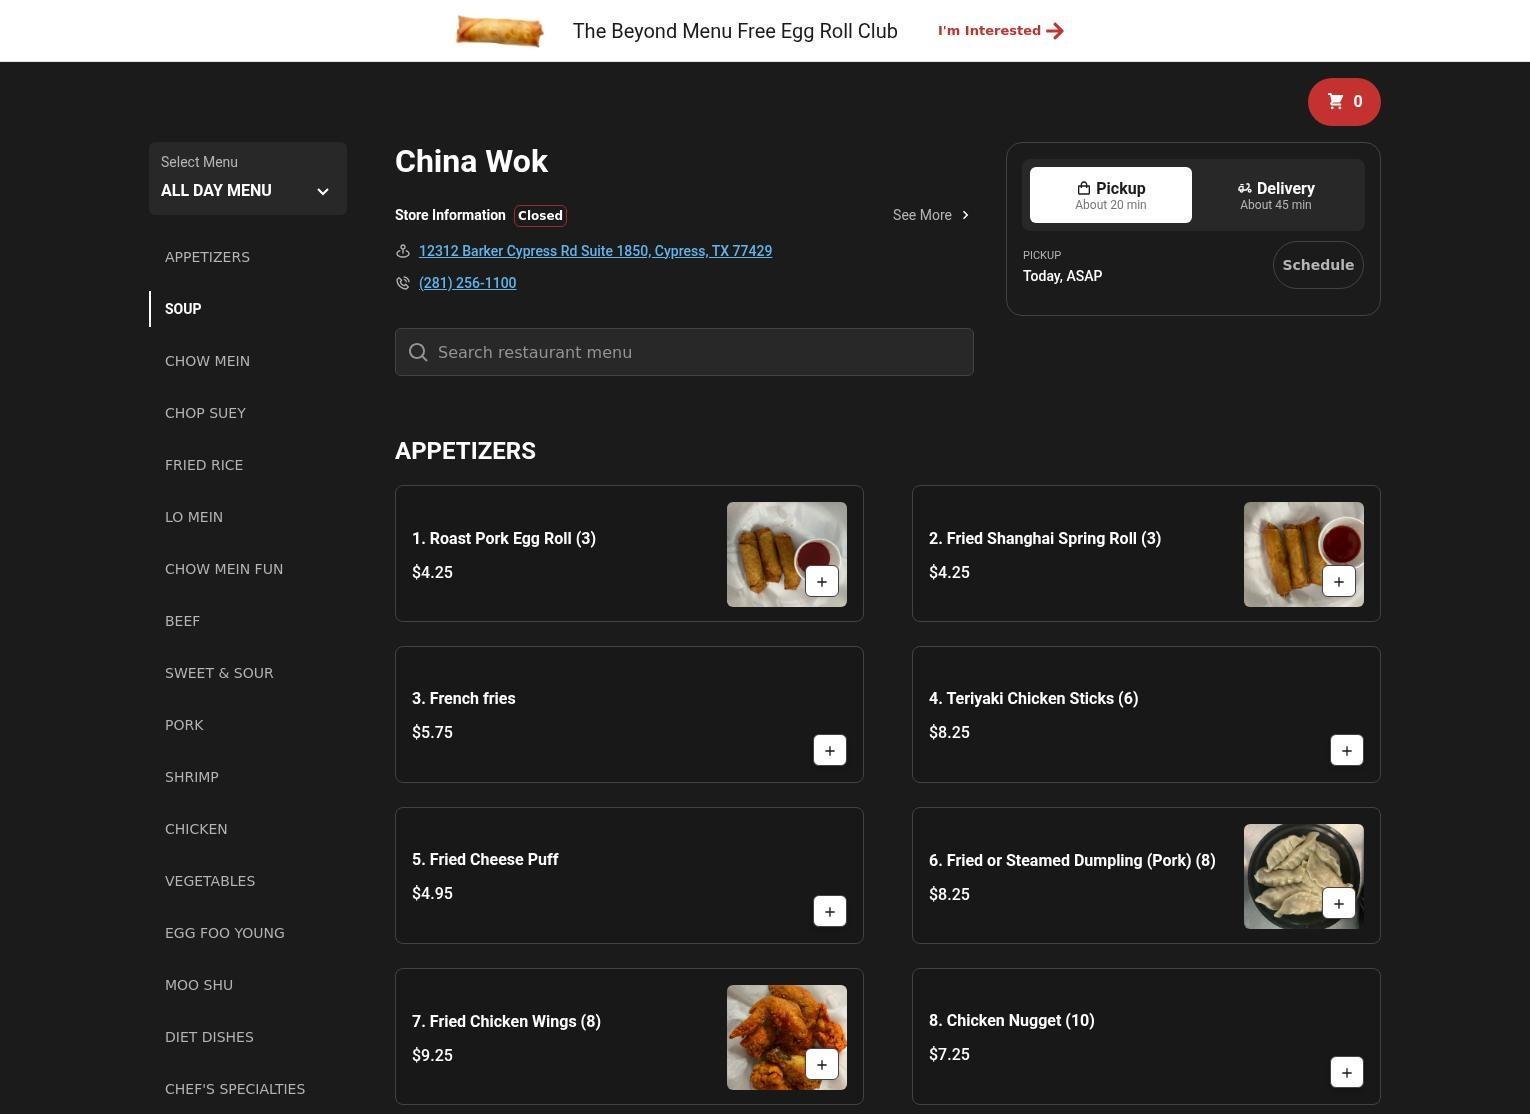Viewport: 1530px width, 1114px height.
Task: Add Fried Shanghai Spring Roll to cart
Action: click(1338, 582)
